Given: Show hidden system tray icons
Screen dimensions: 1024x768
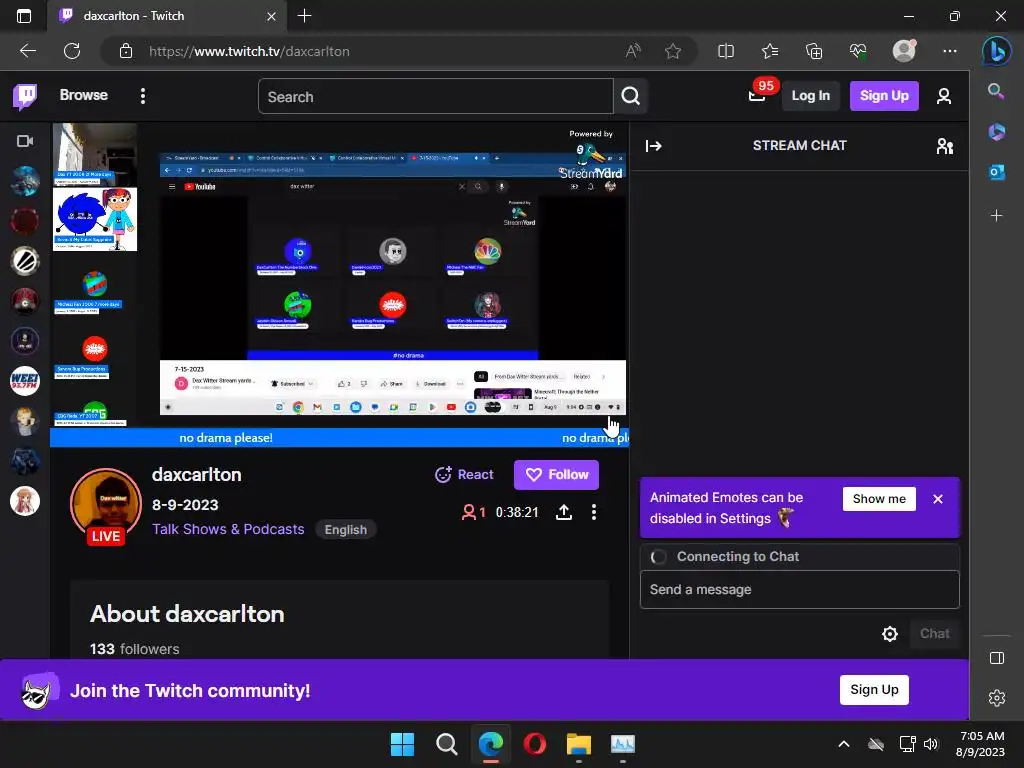Looking at the screenshot, I should (843, 744).
